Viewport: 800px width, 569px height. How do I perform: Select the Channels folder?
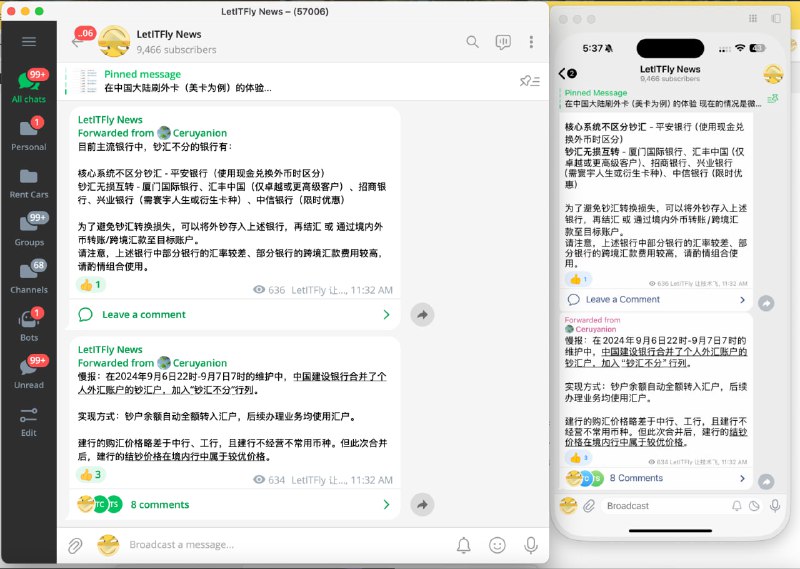pos(29,277)
